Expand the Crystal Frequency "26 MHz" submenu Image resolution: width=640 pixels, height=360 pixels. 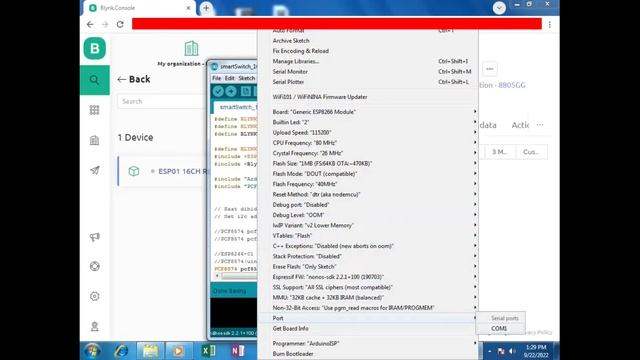click(368, 153)
